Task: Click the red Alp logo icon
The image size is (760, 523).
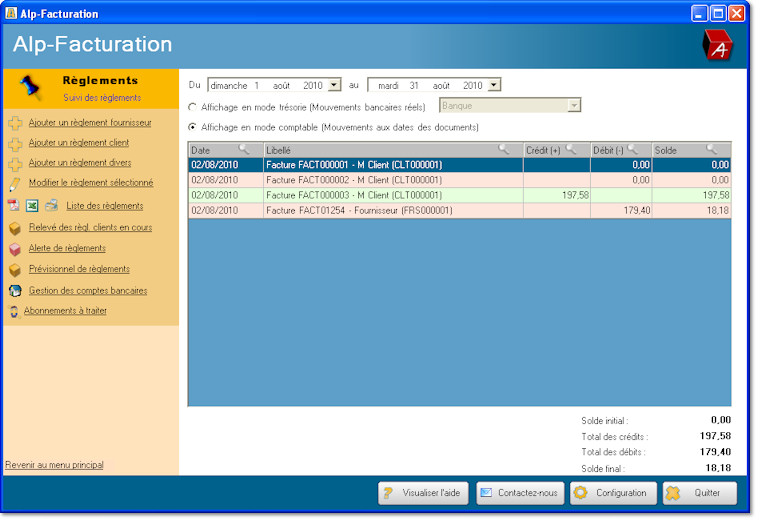Action: point(717,45)
